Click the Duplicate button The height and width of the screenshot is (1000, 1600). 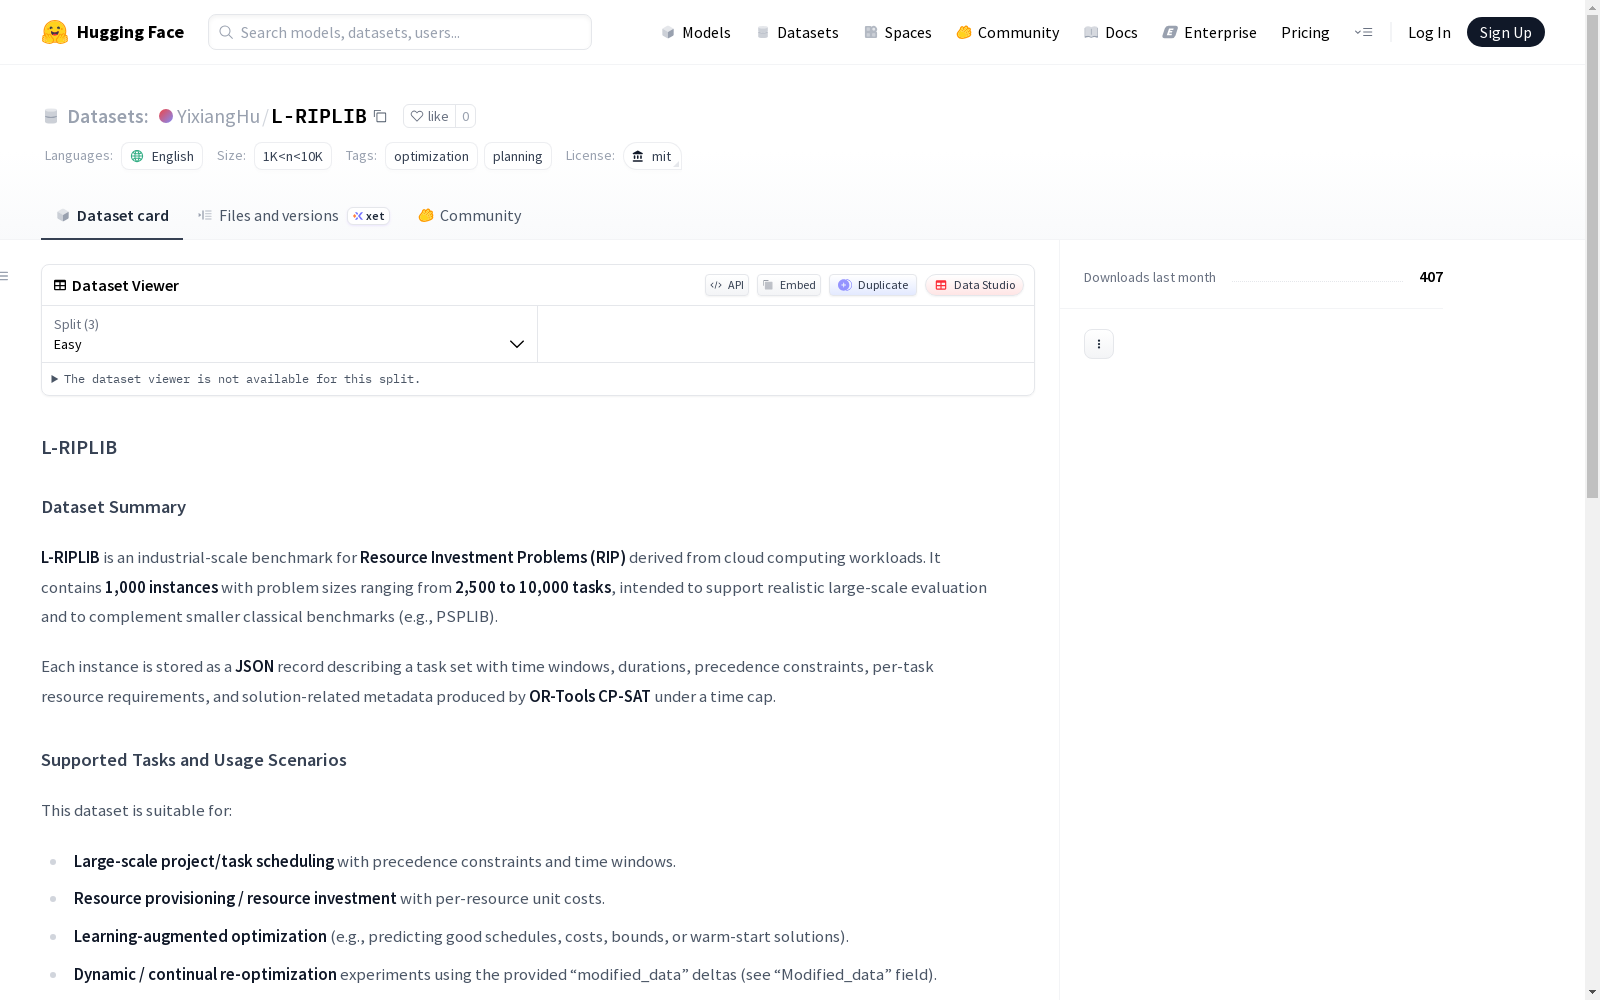tap(873, 285)
